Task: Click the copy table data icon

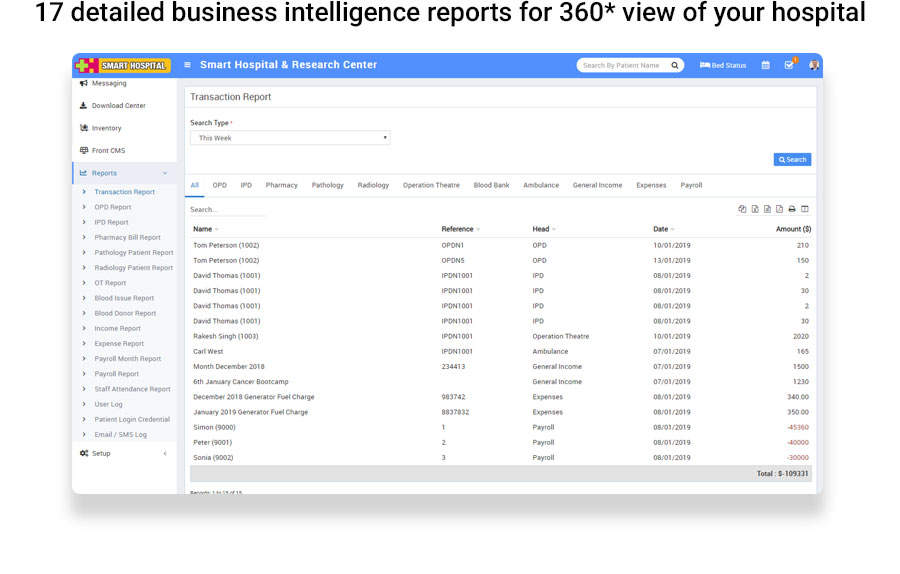Action: (742, 209)
